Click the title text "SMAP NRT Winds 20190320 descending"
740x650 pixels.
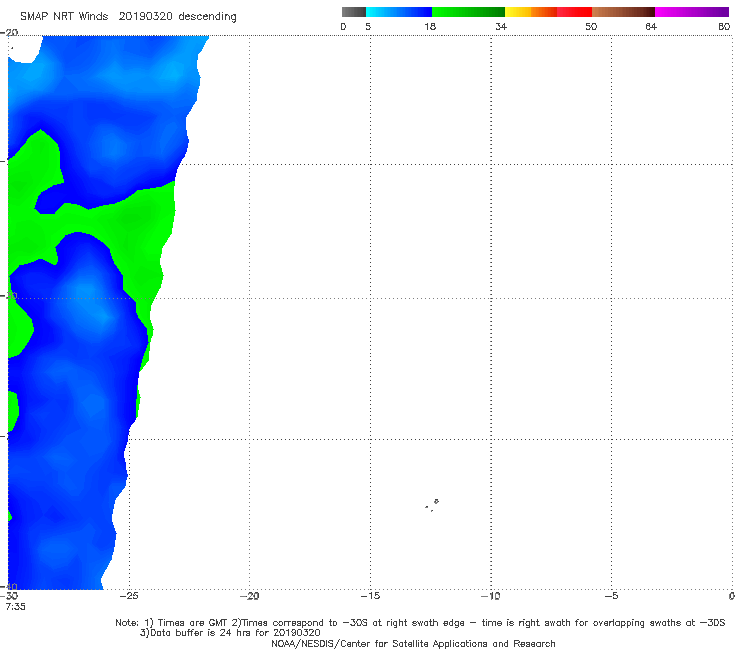point(128,16)
